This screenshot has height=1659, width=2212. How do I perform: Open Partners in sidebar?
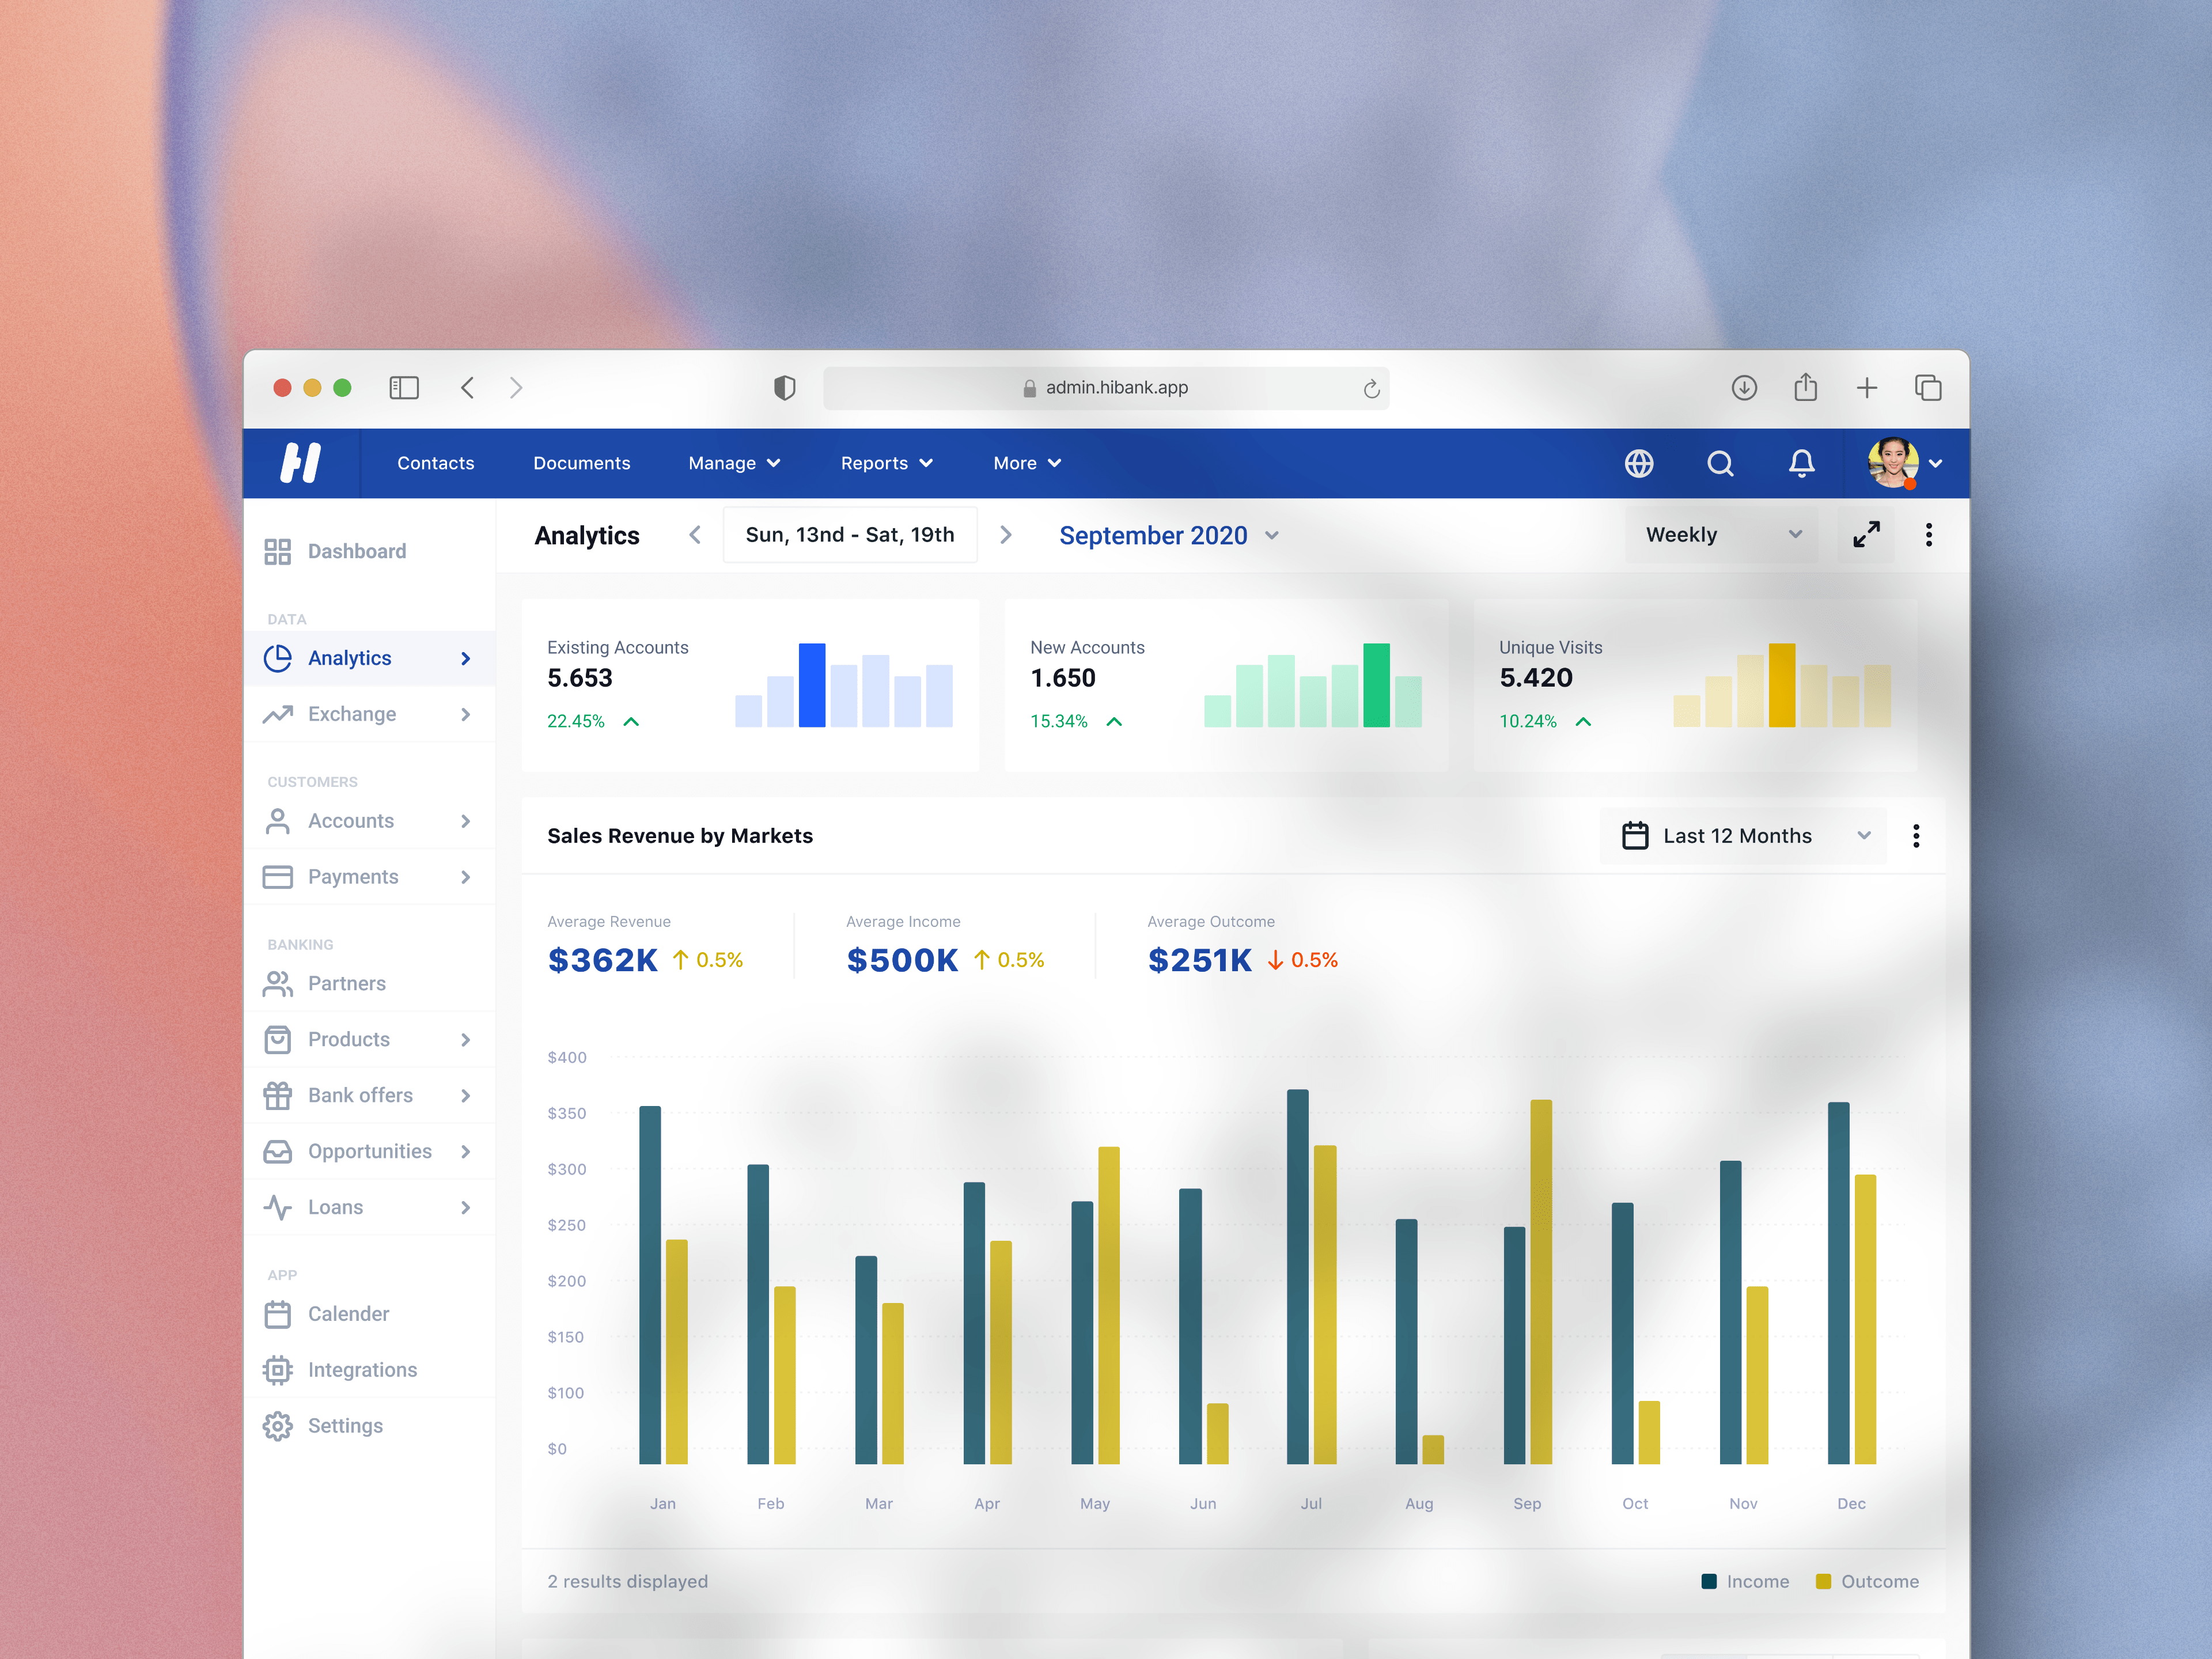(x=370, y=984)
